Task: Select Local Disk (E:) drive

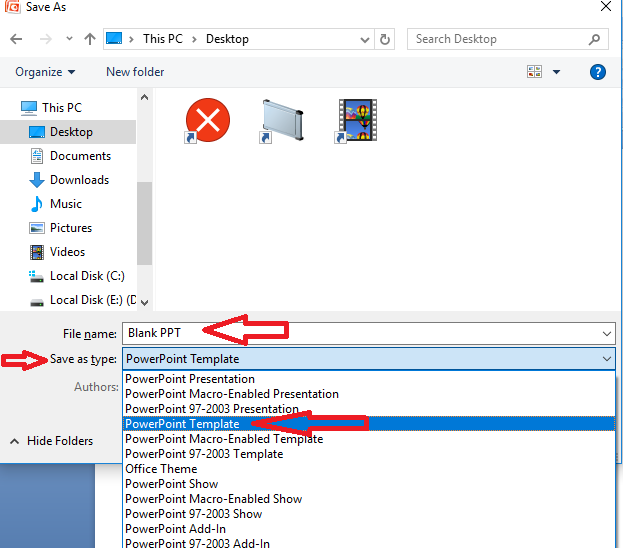Action: coord(83,300)
